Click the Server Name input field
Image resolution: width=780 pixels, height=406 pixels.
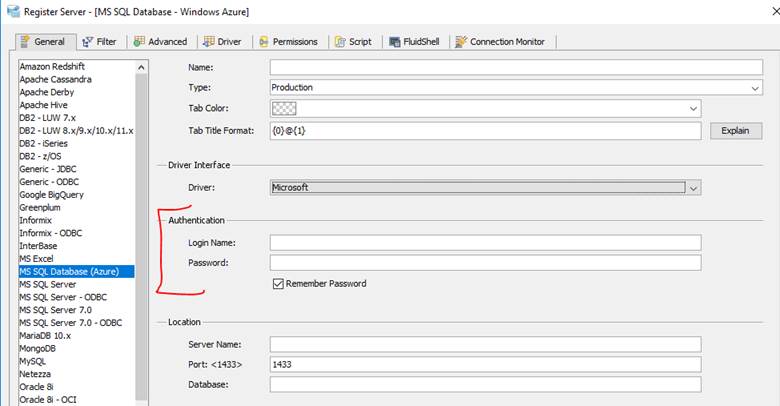coord(486,344)
